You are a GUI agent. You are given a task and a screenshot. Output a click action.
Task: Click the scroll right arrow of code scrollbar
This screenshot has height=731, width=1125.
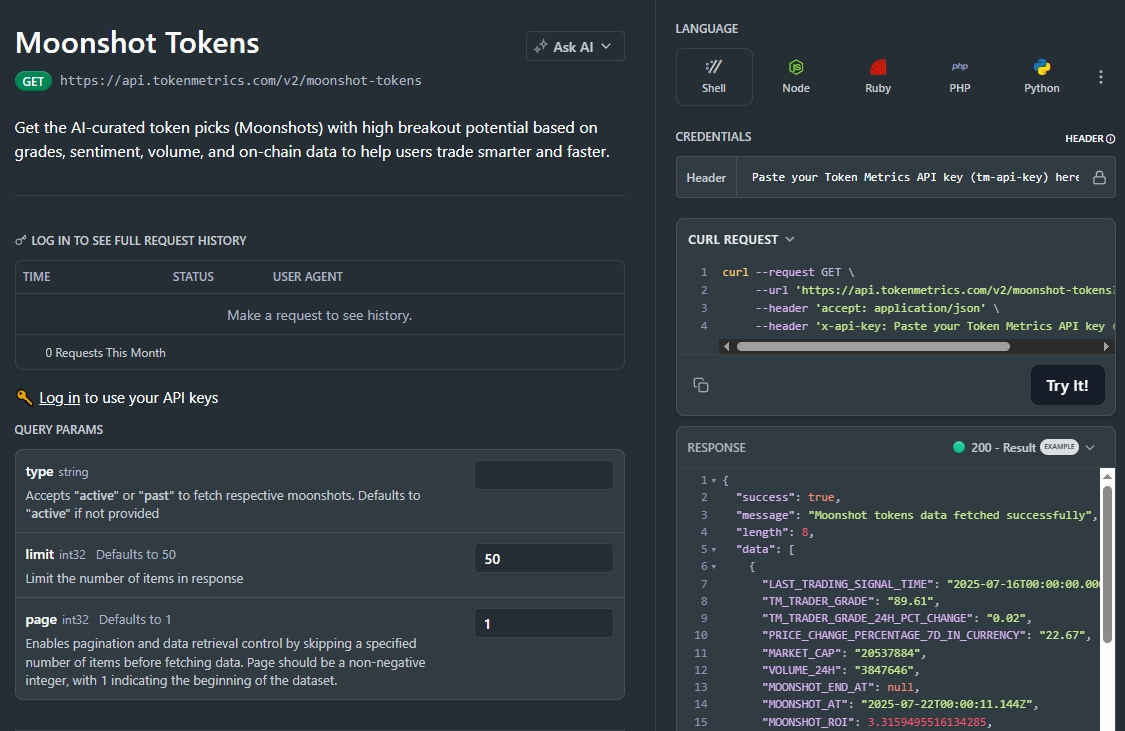click(x=1106, y=346)
